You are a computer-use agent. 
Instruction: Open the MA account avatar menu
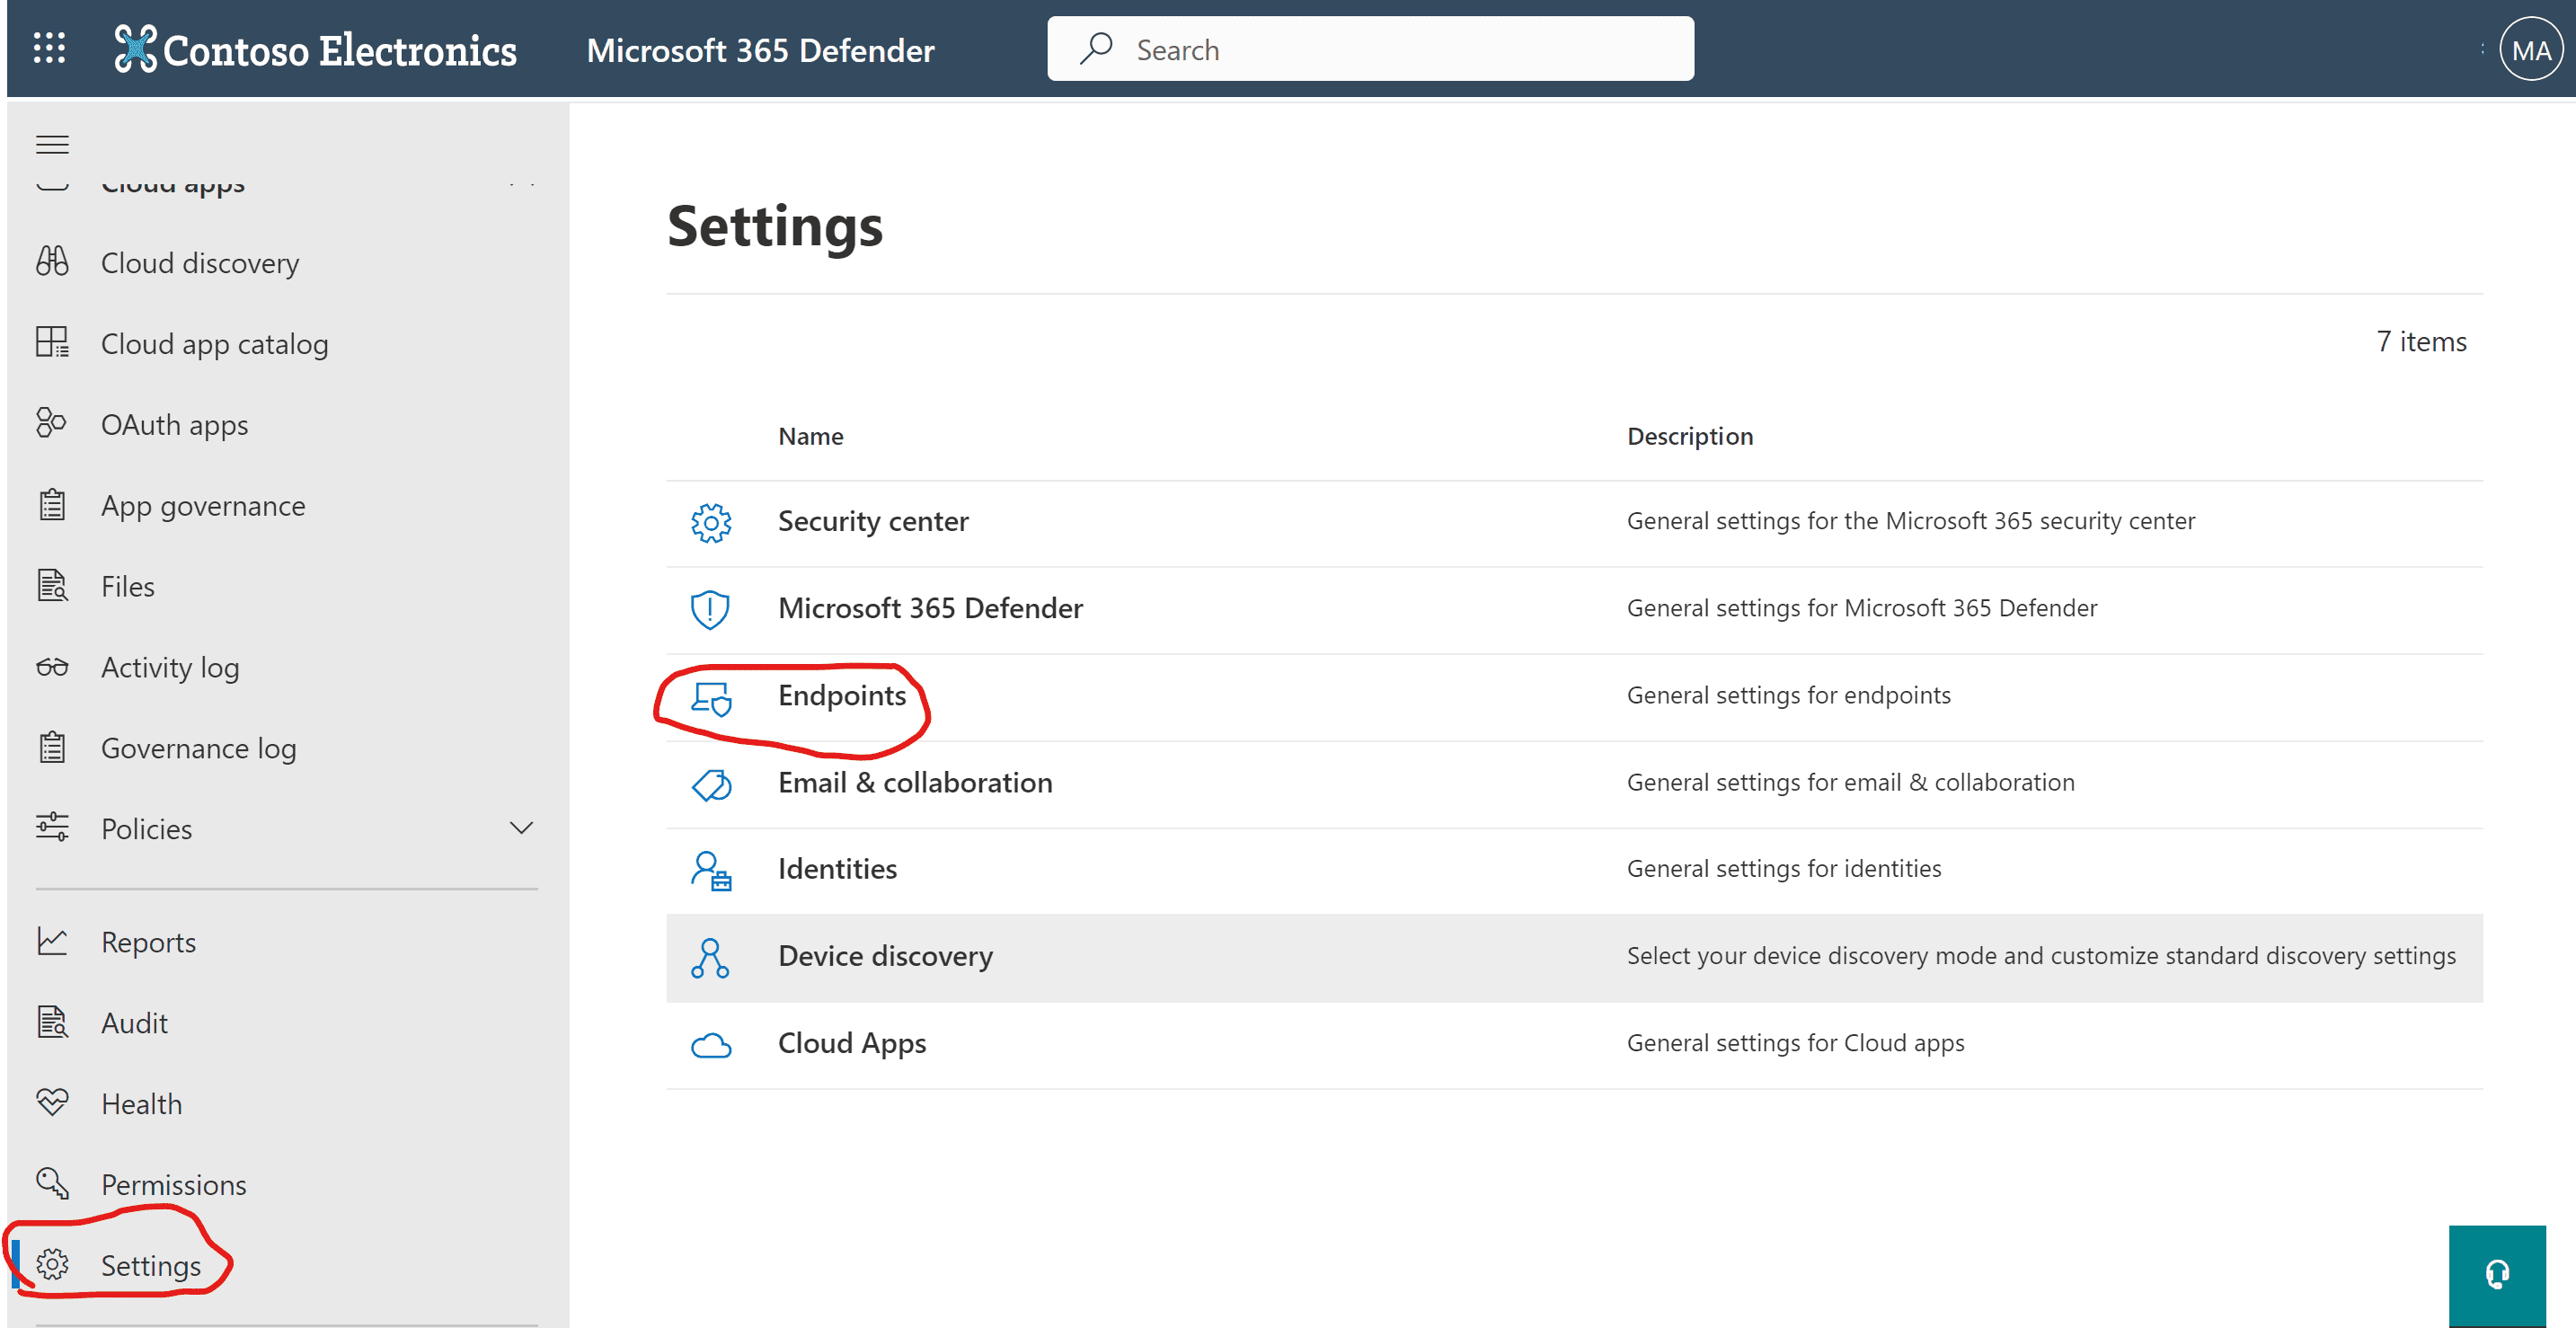(2529, 48)
